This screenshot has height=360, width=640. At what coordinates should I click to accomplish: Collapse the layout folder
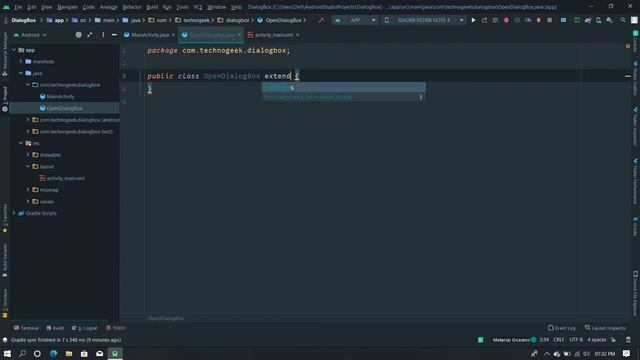coord(28,167)
